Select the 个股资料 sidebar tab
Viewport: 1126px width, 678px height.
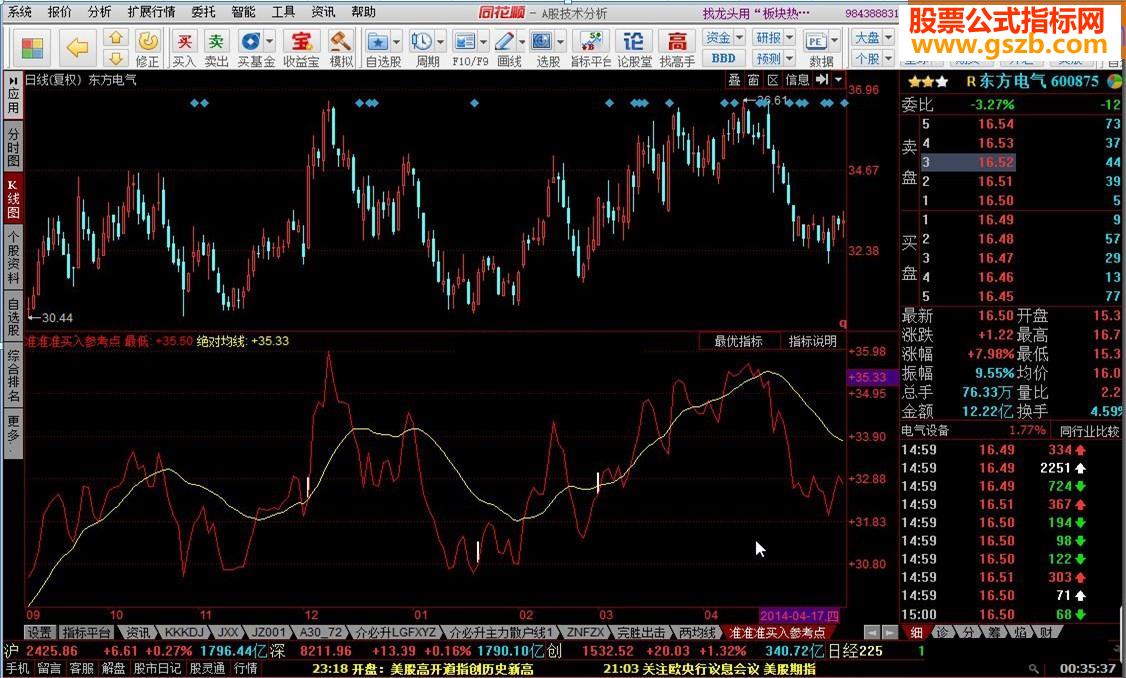click(x=14, y=258)
